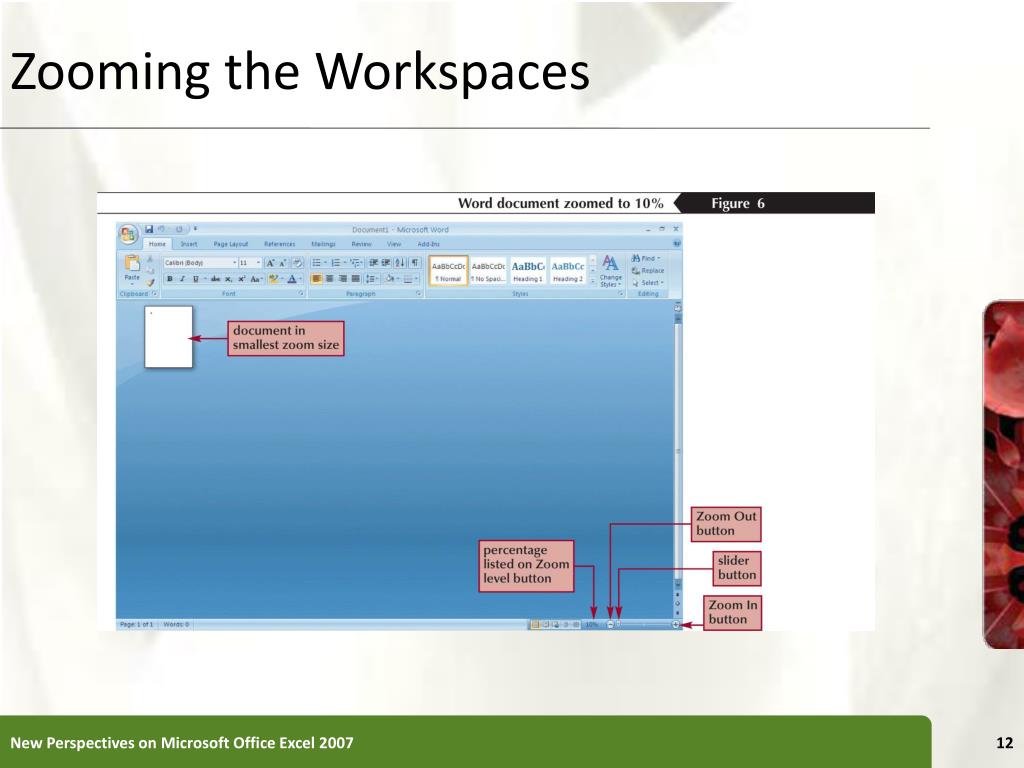Click the Office Button orb in Word
1024x768 pixels.
(128, 235)
